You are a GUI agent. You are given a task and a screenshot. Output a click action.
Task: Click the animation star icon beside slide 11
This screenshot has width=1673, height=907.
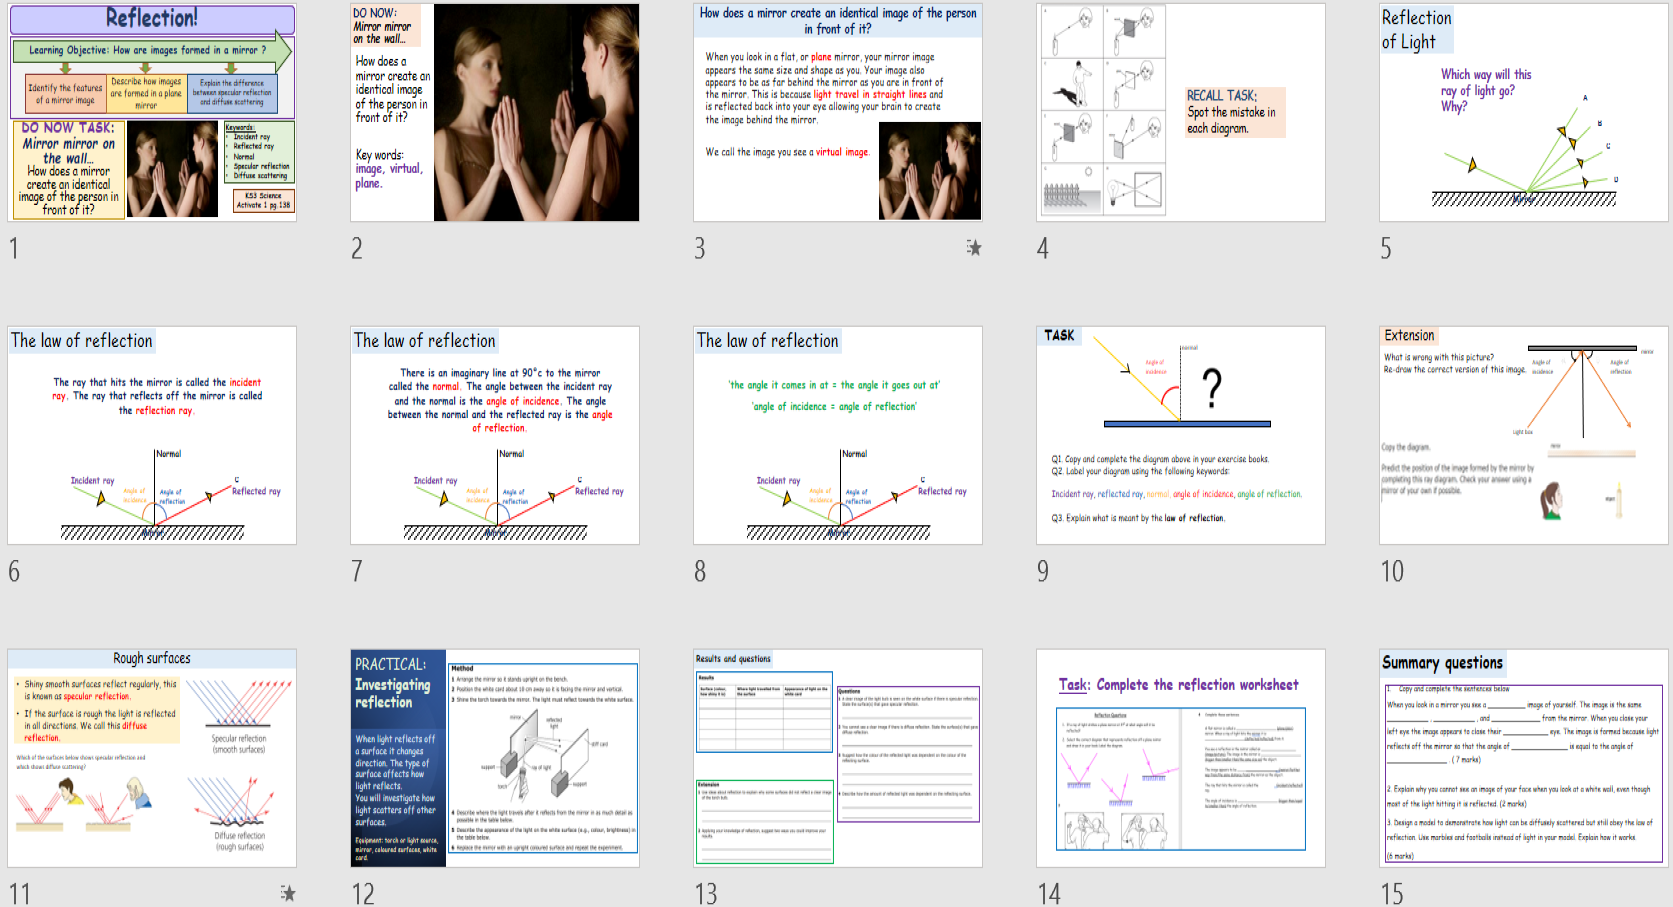289,893
